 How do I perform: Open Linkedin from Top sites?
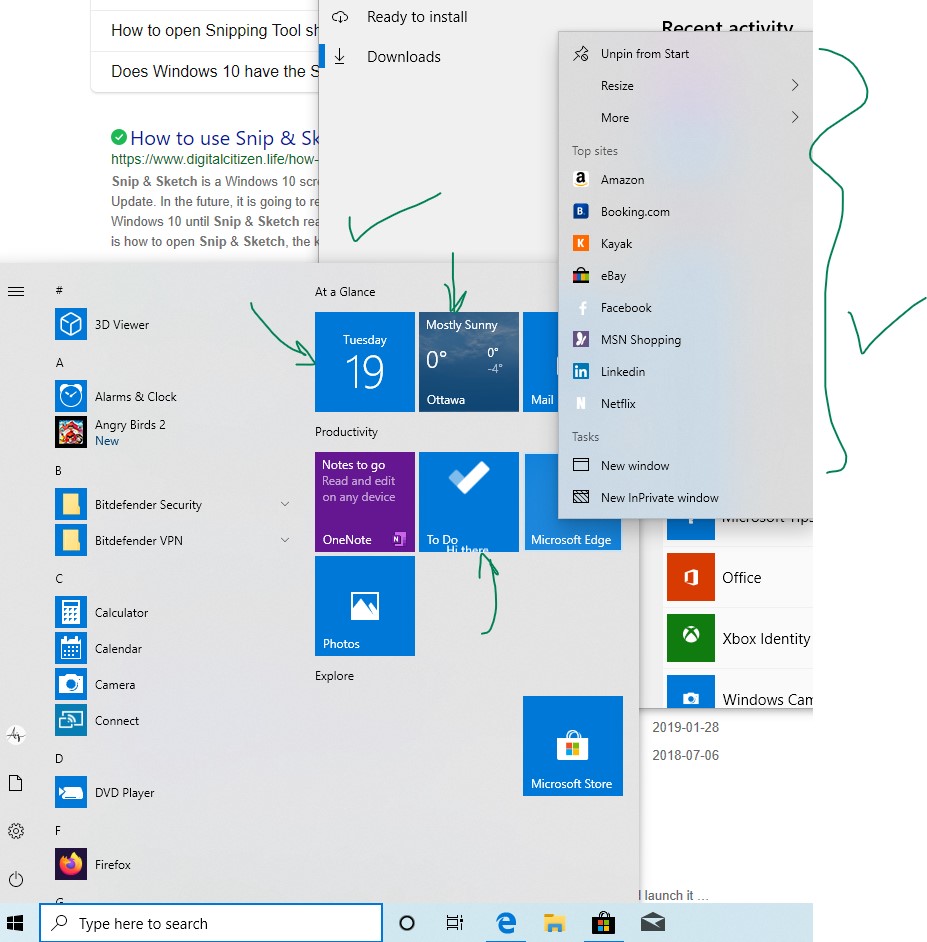tap(685, 371)
